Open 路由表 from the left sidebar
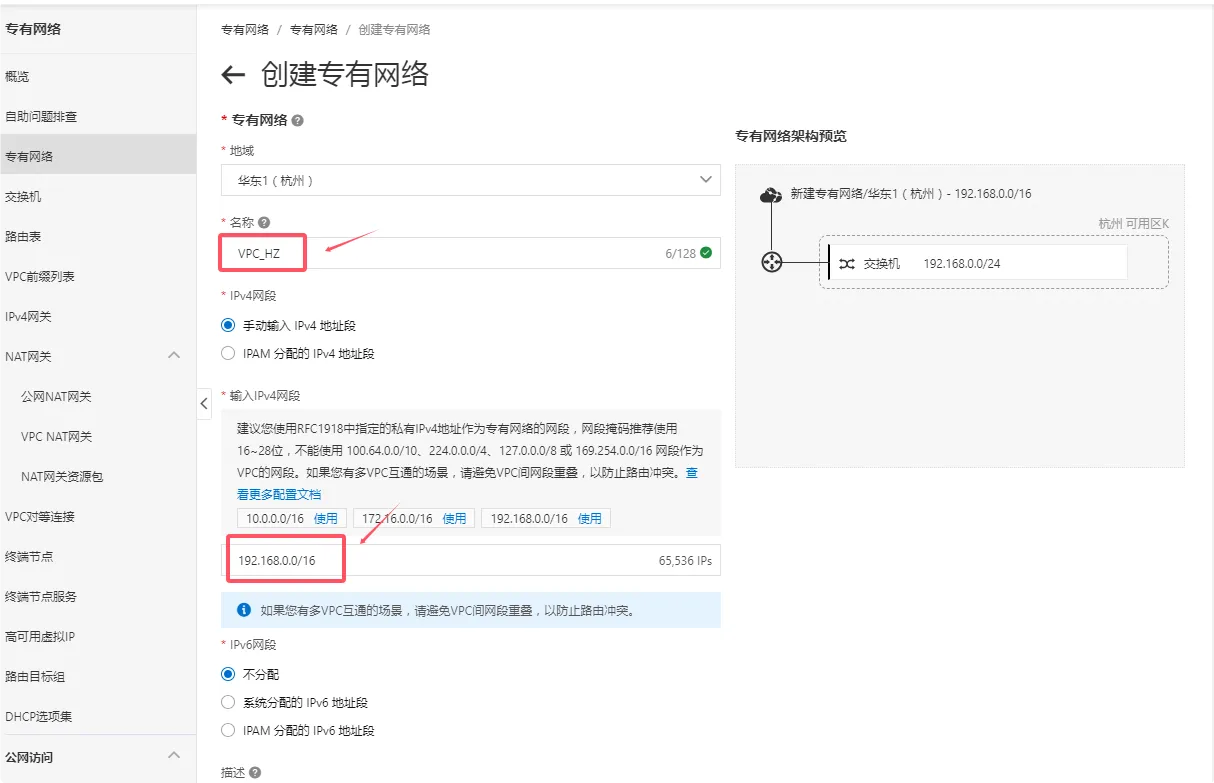The width and height of the screenshot is (1214, 783). pyautogui.click(x=28, y=236)
